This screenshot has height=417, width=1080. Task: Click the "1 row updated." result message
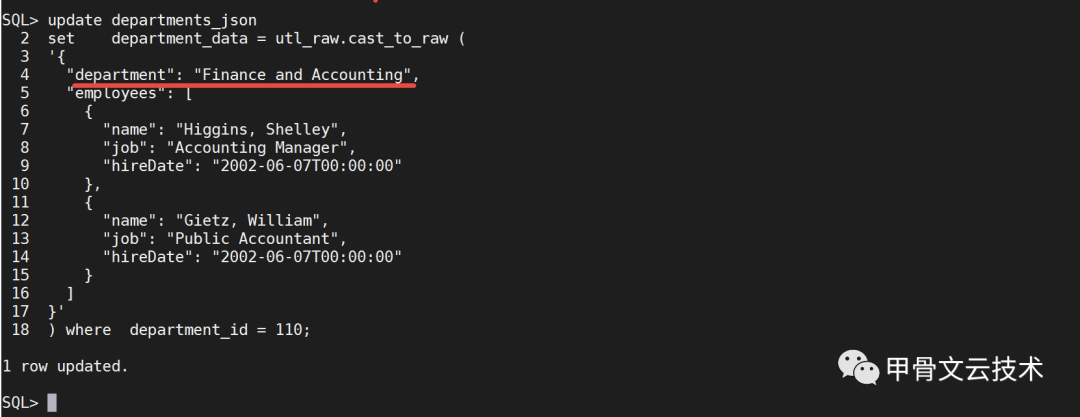click(x=65, y=366)
